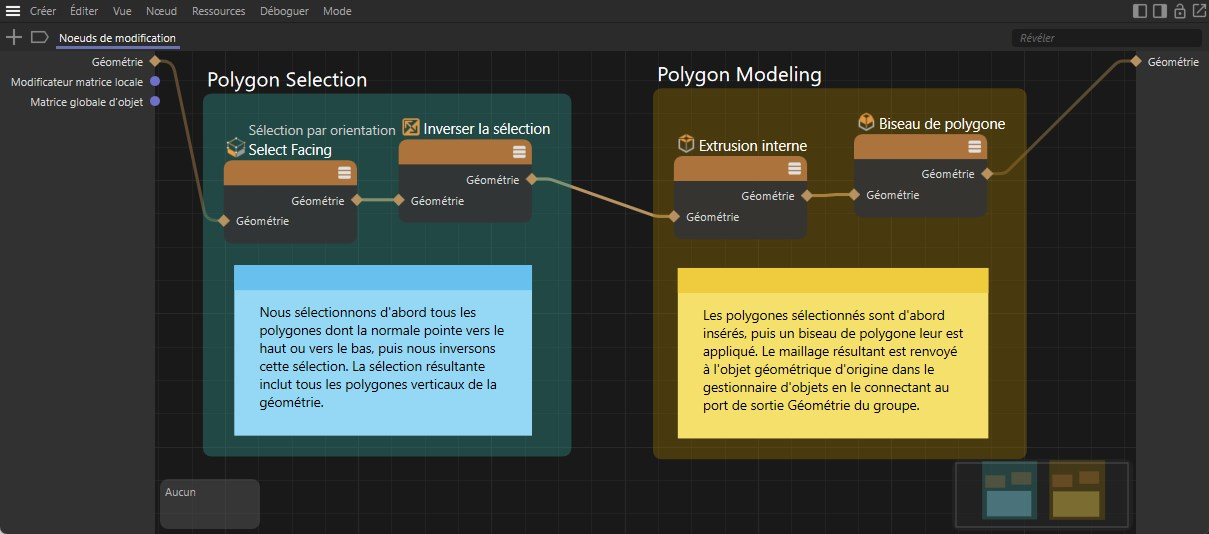This screenshot has width=1209, height=534.
Task: Click the Extrusion interne cube icon
Action: pos(686,144)
